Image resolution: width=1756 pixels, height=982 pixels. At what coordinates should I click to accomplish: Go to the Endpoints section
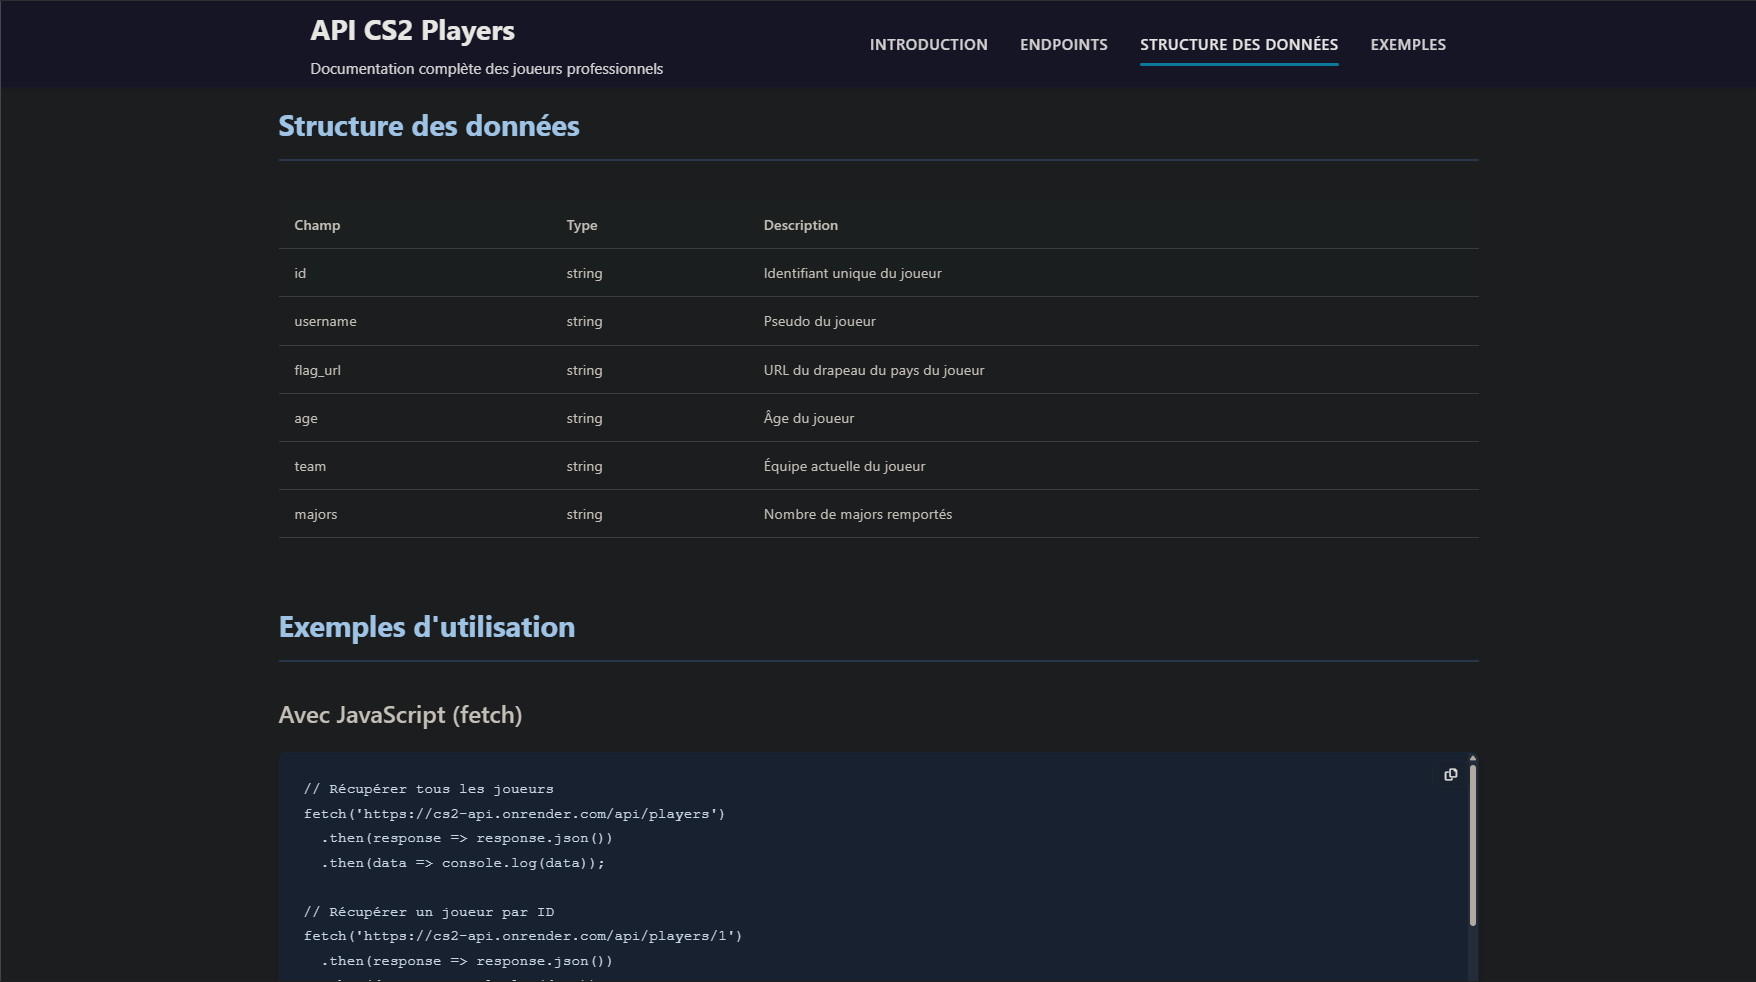(1063, 45)
